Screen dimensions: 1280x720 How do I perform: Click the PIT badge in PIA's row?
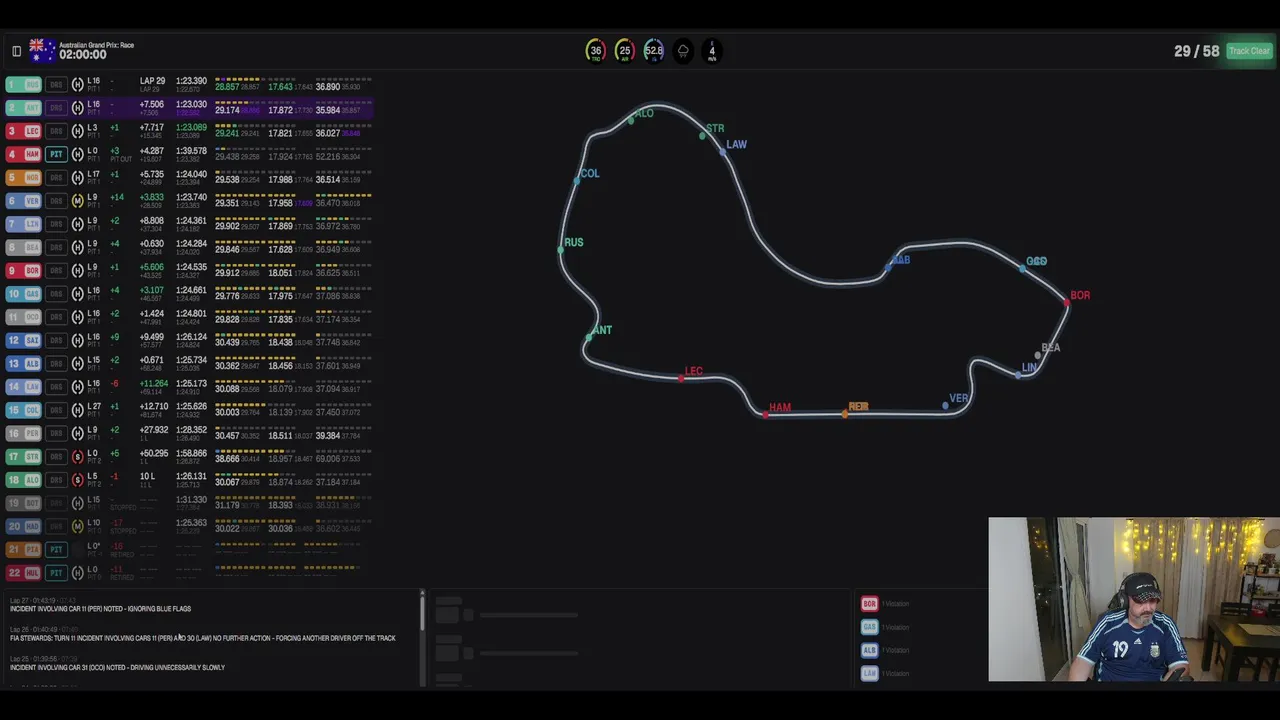(x=56, y=550)
